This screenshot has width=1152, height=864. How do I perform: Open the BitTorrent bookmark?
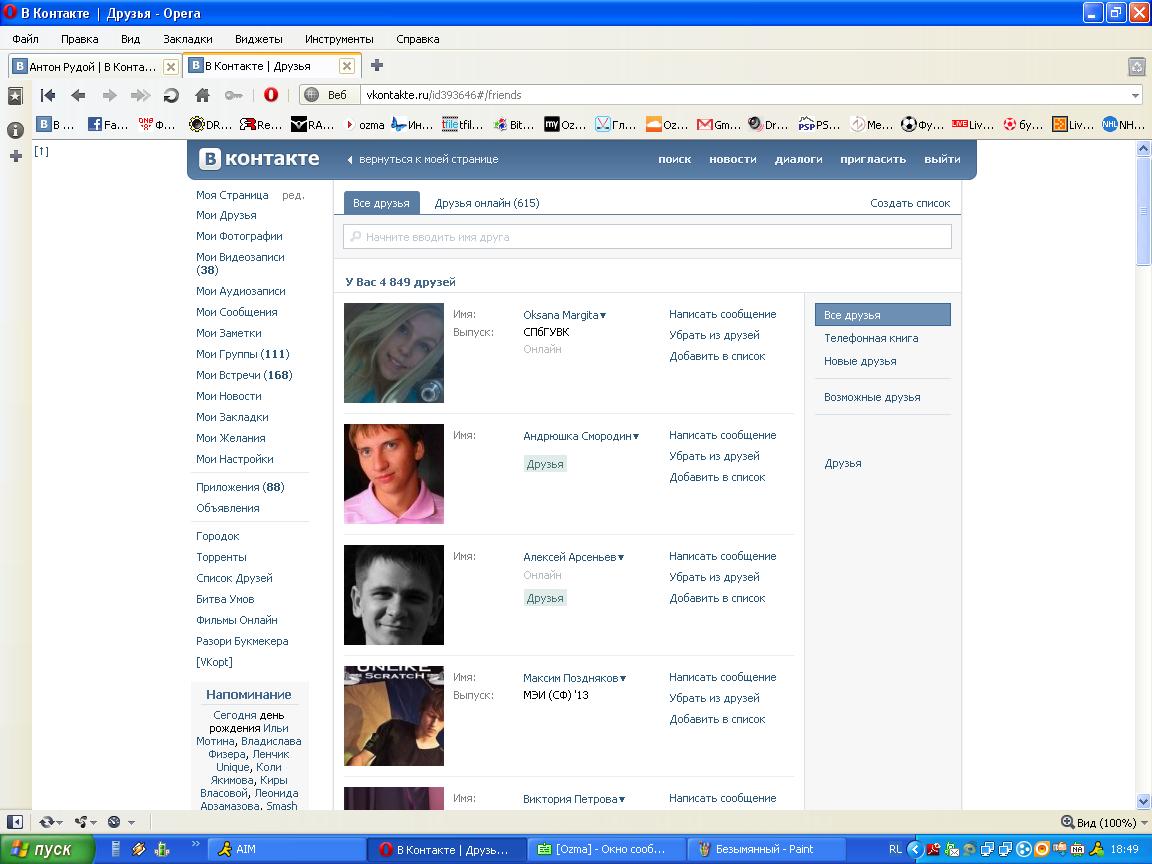[x=514, y=125]
